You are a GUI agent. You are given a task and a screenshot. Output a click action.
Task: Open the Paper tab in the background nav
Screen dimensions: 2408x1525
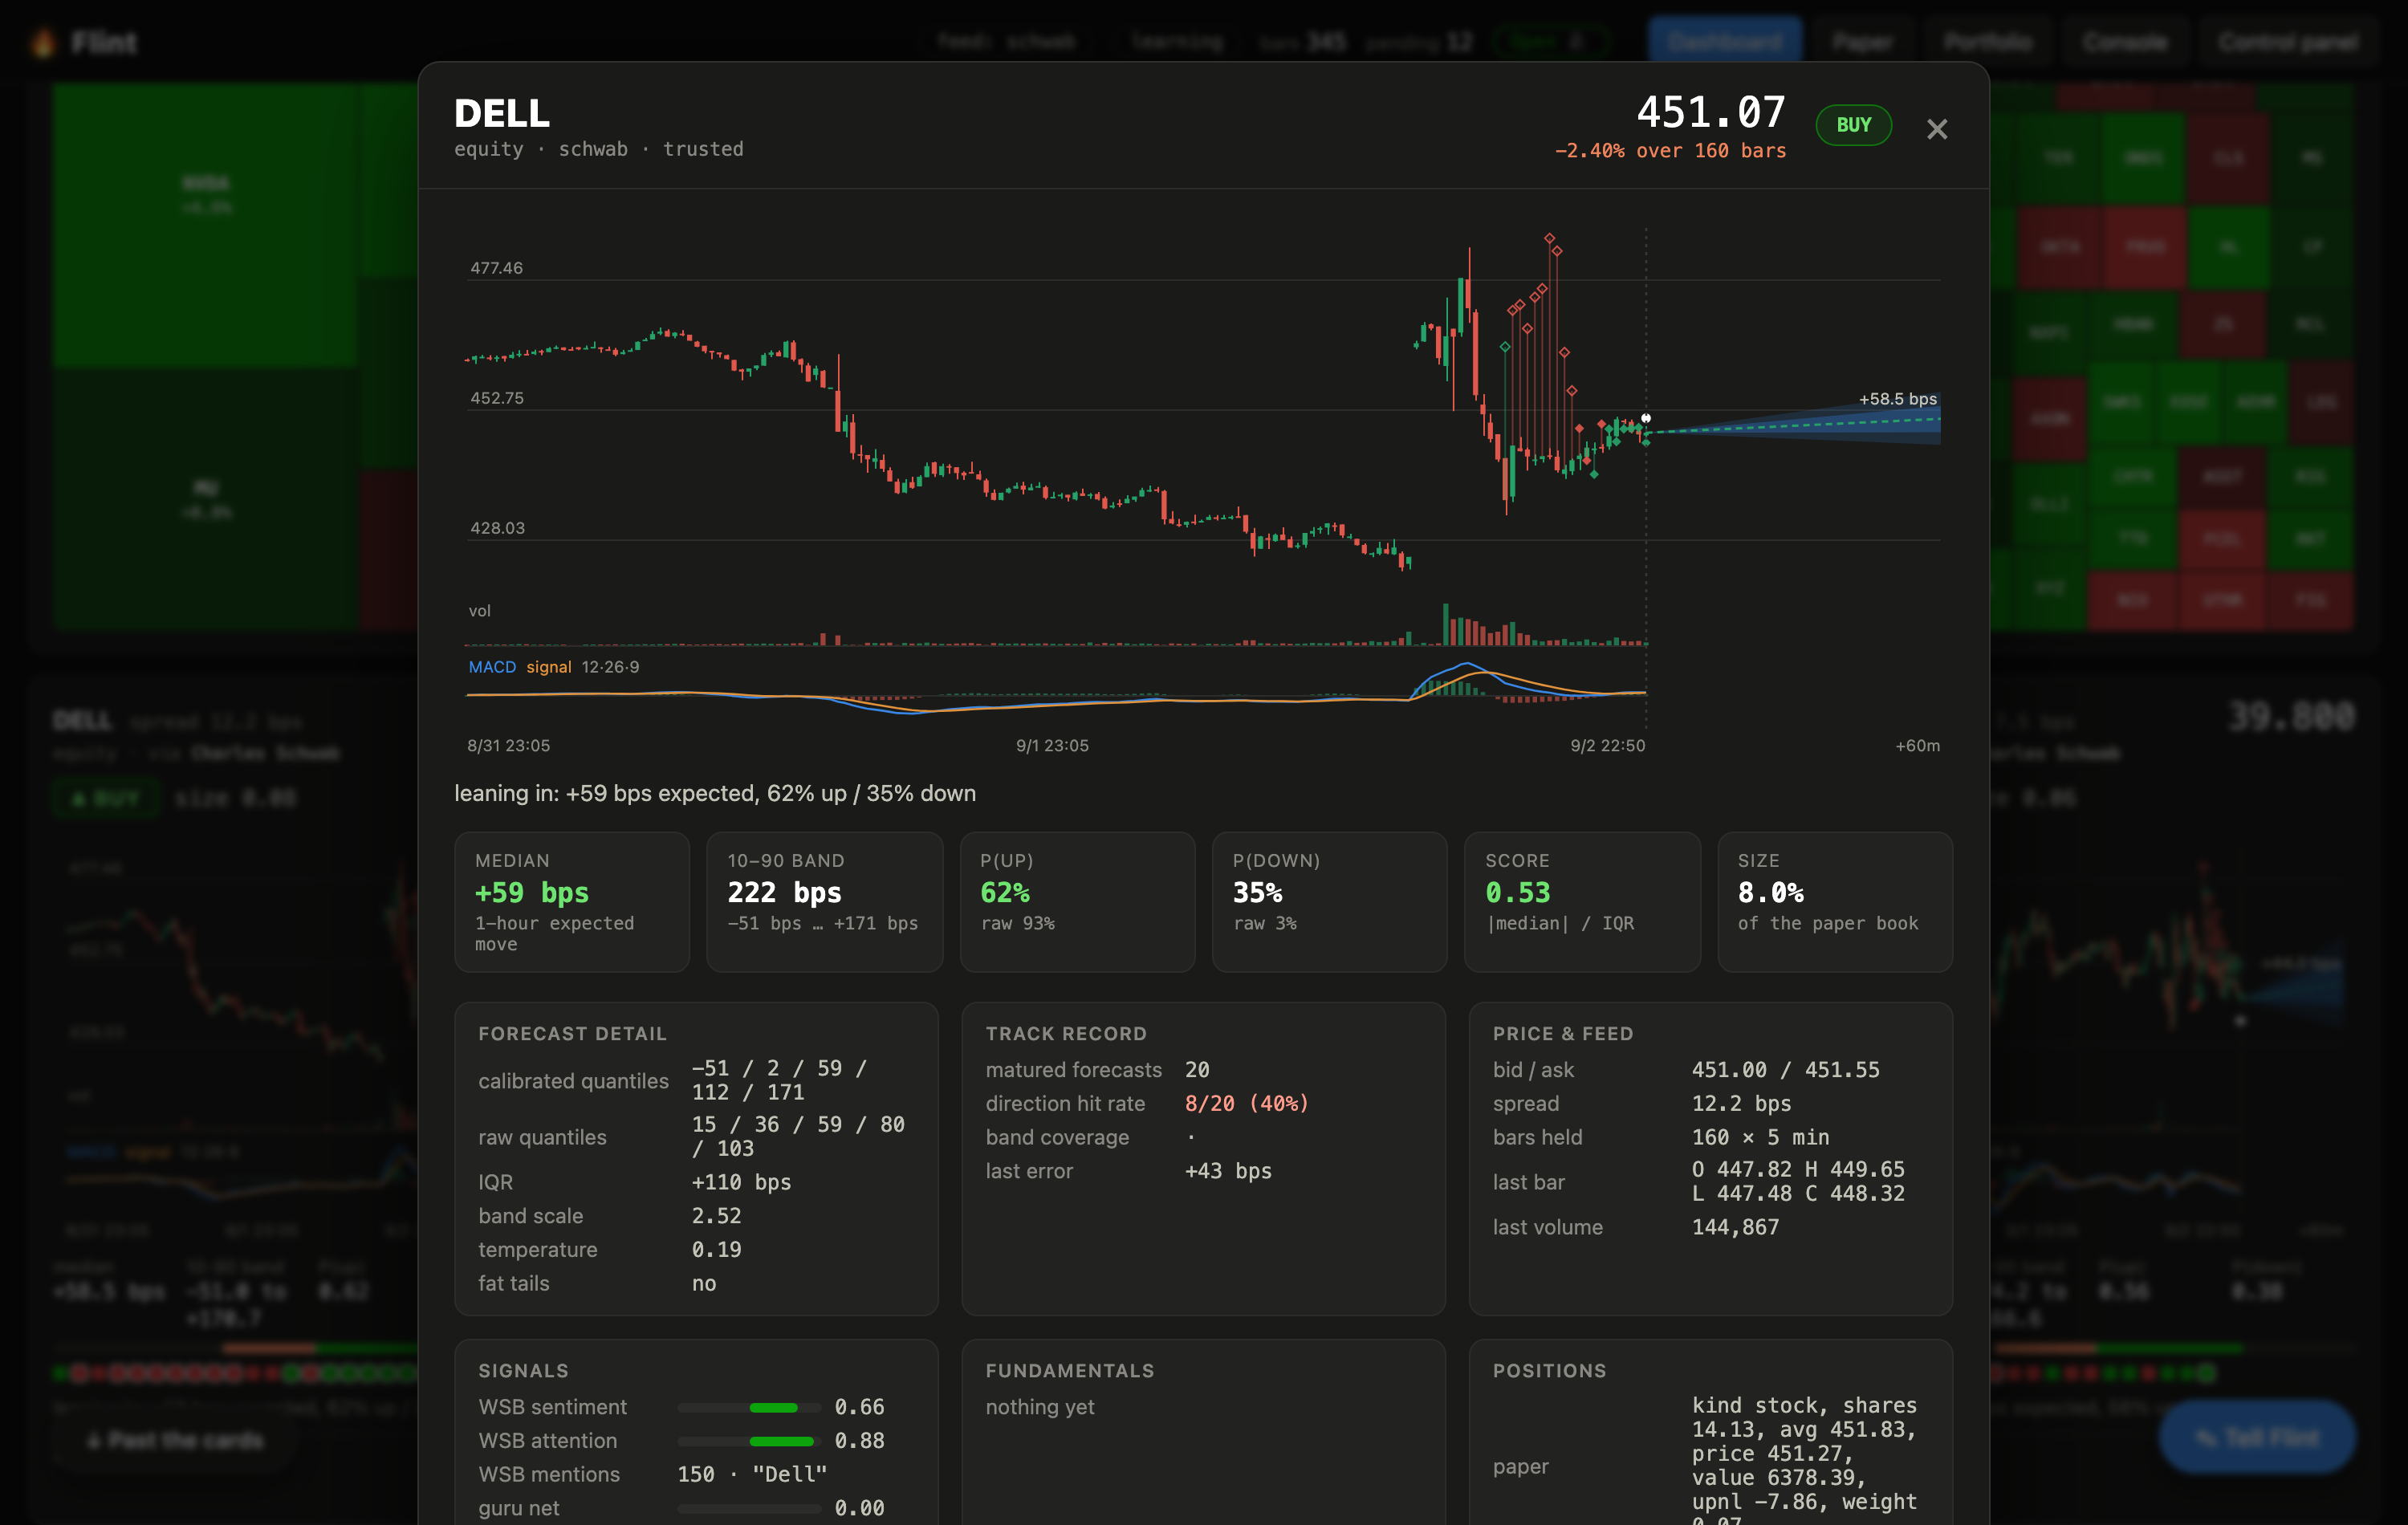coord(1862,42)
